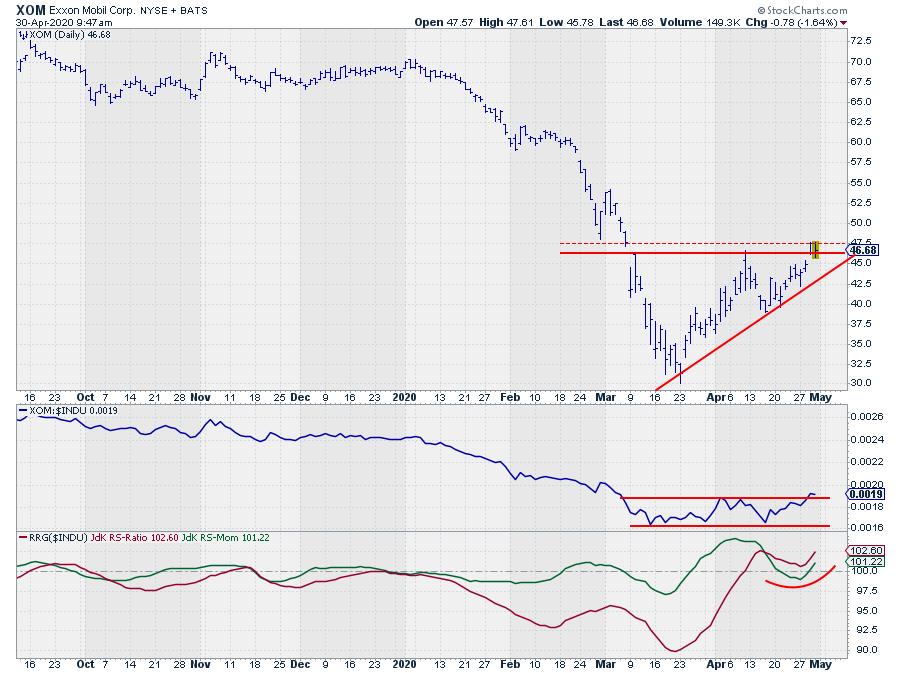This screenshot has height=673, width=900.
Task: Click the Low 45.78 value
Action: click(566, 22)
